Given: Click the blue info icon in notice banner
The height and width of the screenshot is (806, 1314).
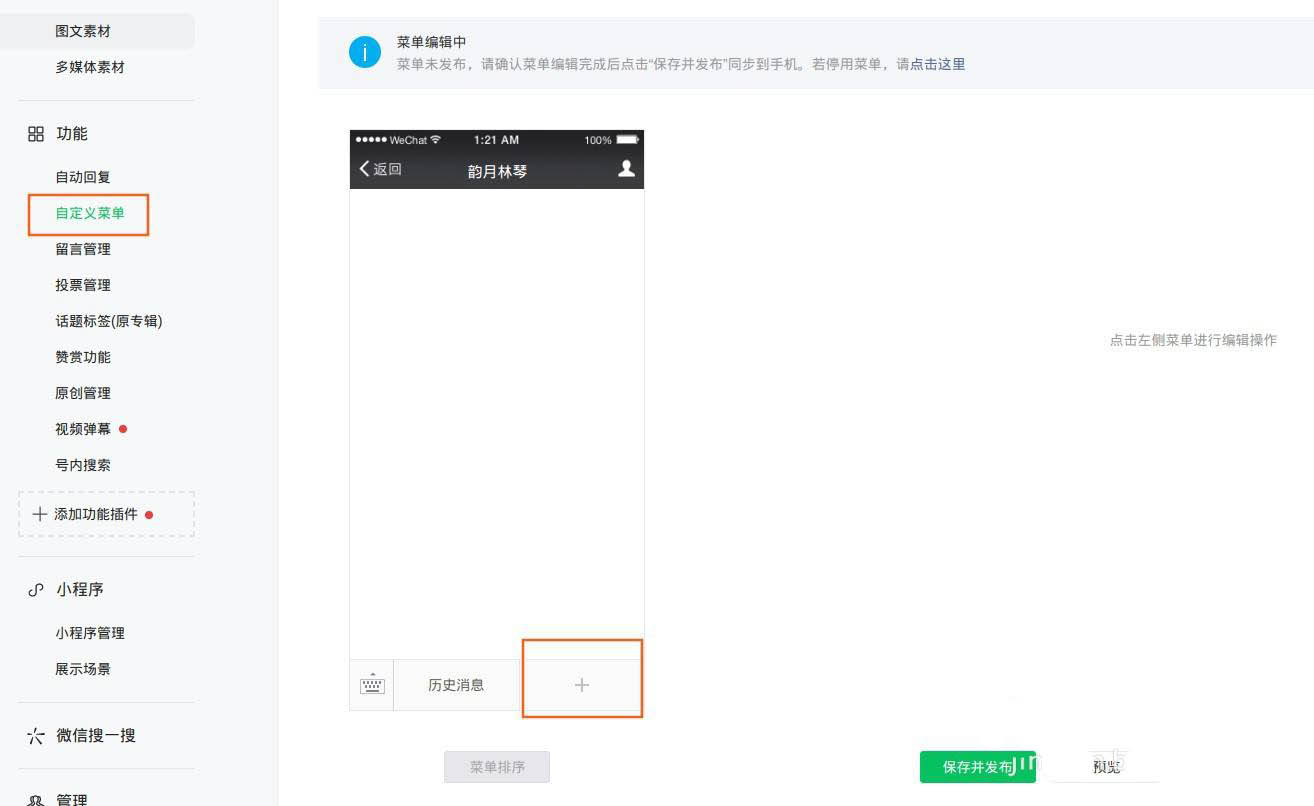Looking at the screenshot, I should pos(365,51).
